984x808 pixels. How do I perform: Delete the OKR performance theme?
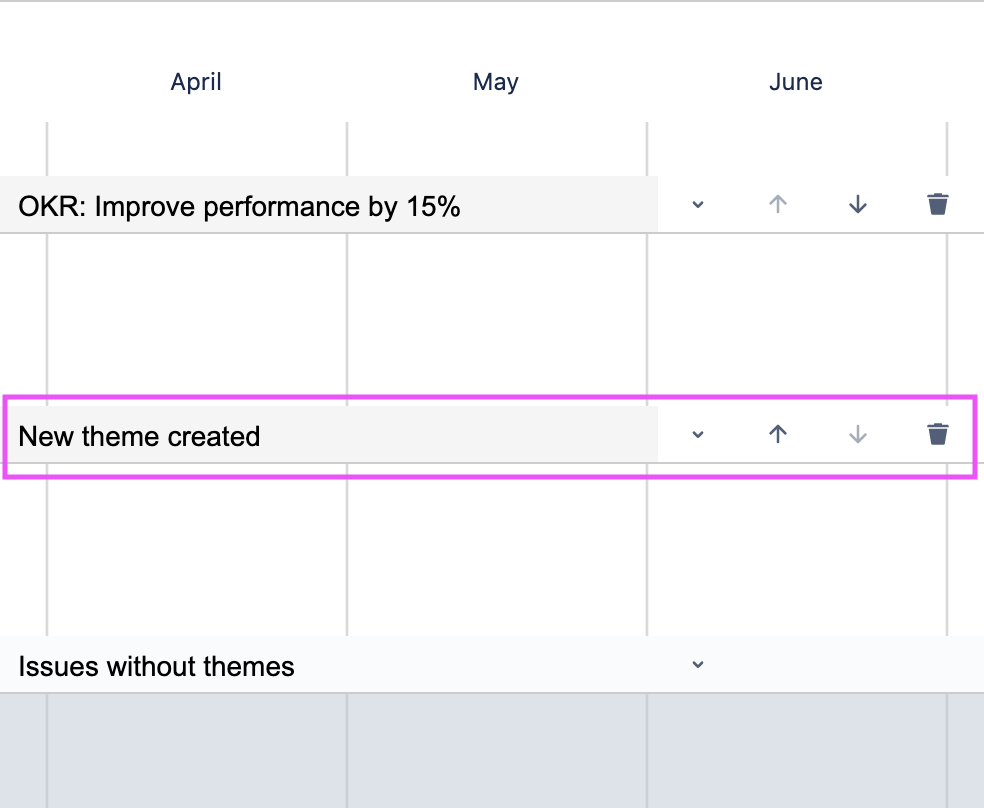tap(937, 204)
